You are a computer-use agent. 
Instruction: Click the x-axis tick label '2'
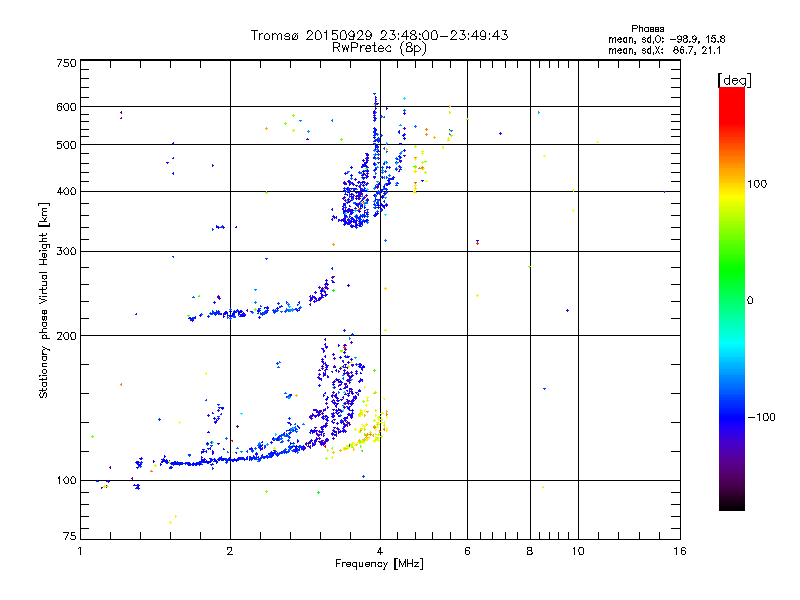[230, 551]
